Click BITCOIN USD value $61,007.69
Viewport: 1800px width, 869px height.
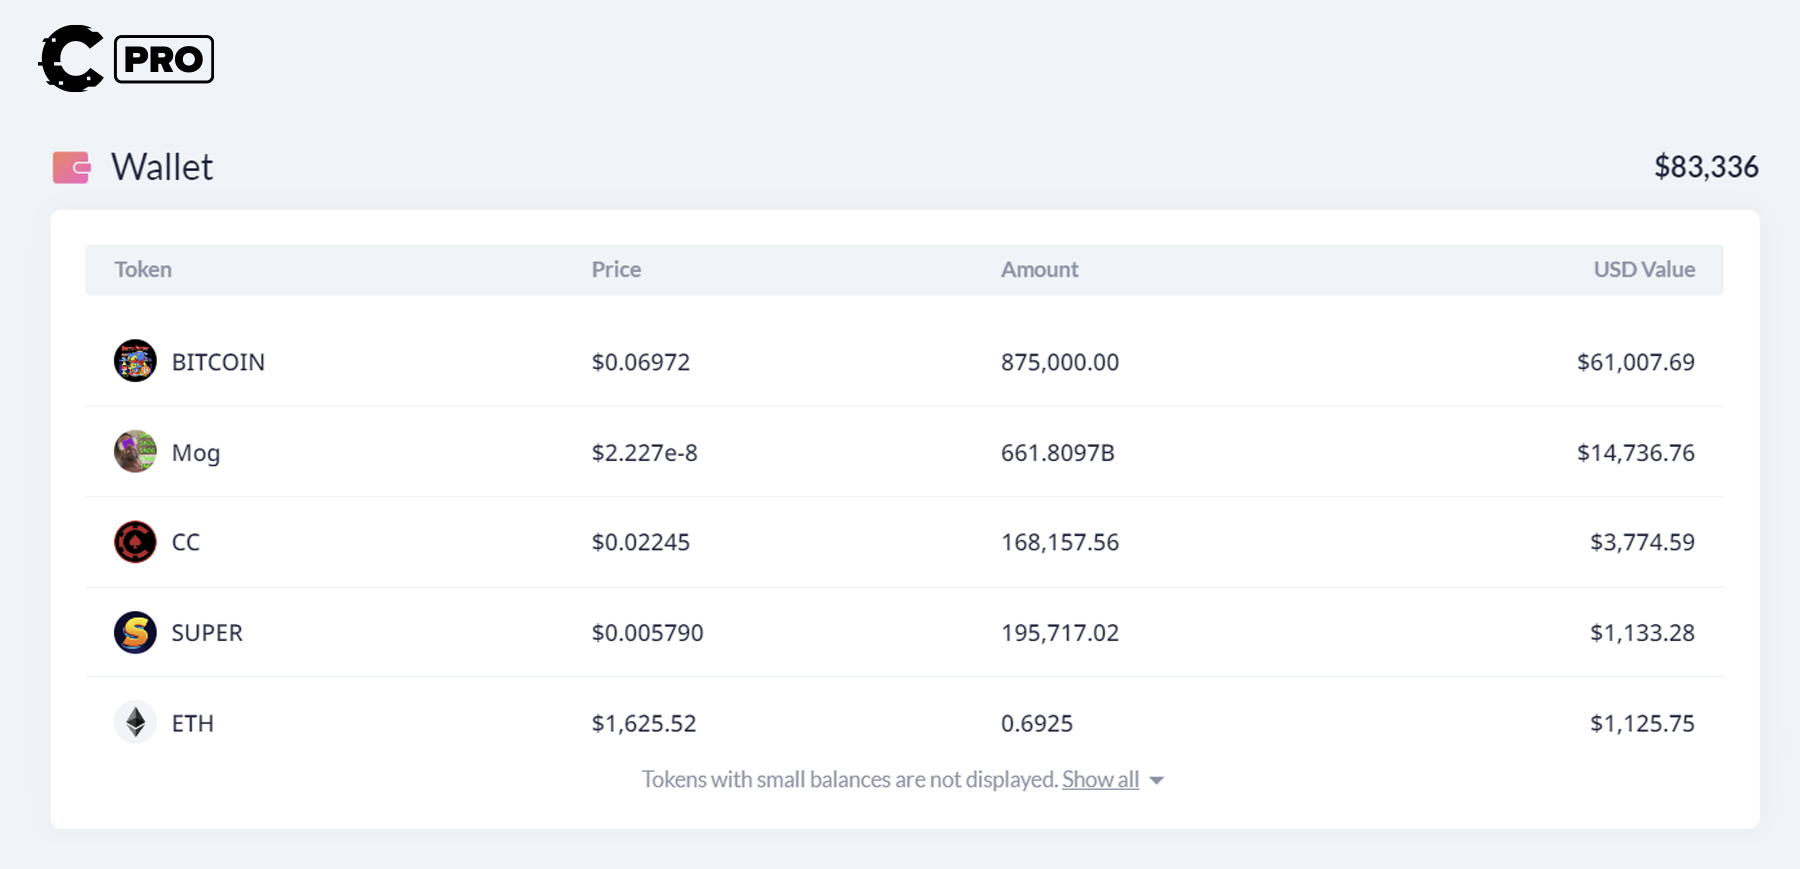pyautogui.click(x=1636, y=362)
